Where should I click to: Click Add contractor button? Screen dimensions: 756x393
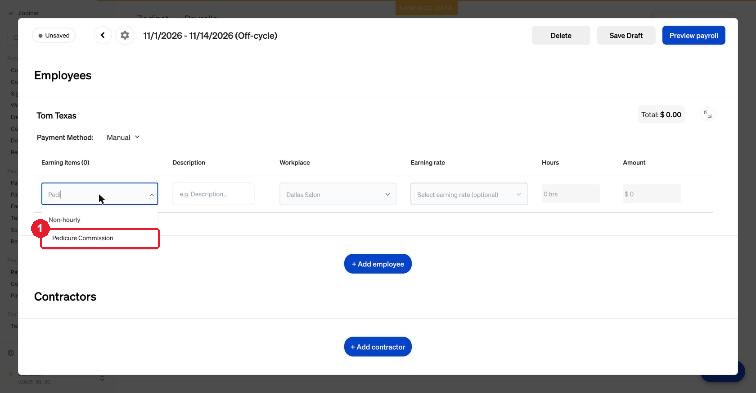coord(378,347)
